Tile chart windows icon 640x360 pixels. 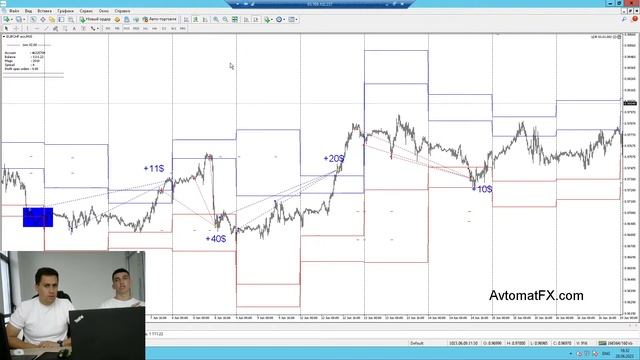pos(235,19)
